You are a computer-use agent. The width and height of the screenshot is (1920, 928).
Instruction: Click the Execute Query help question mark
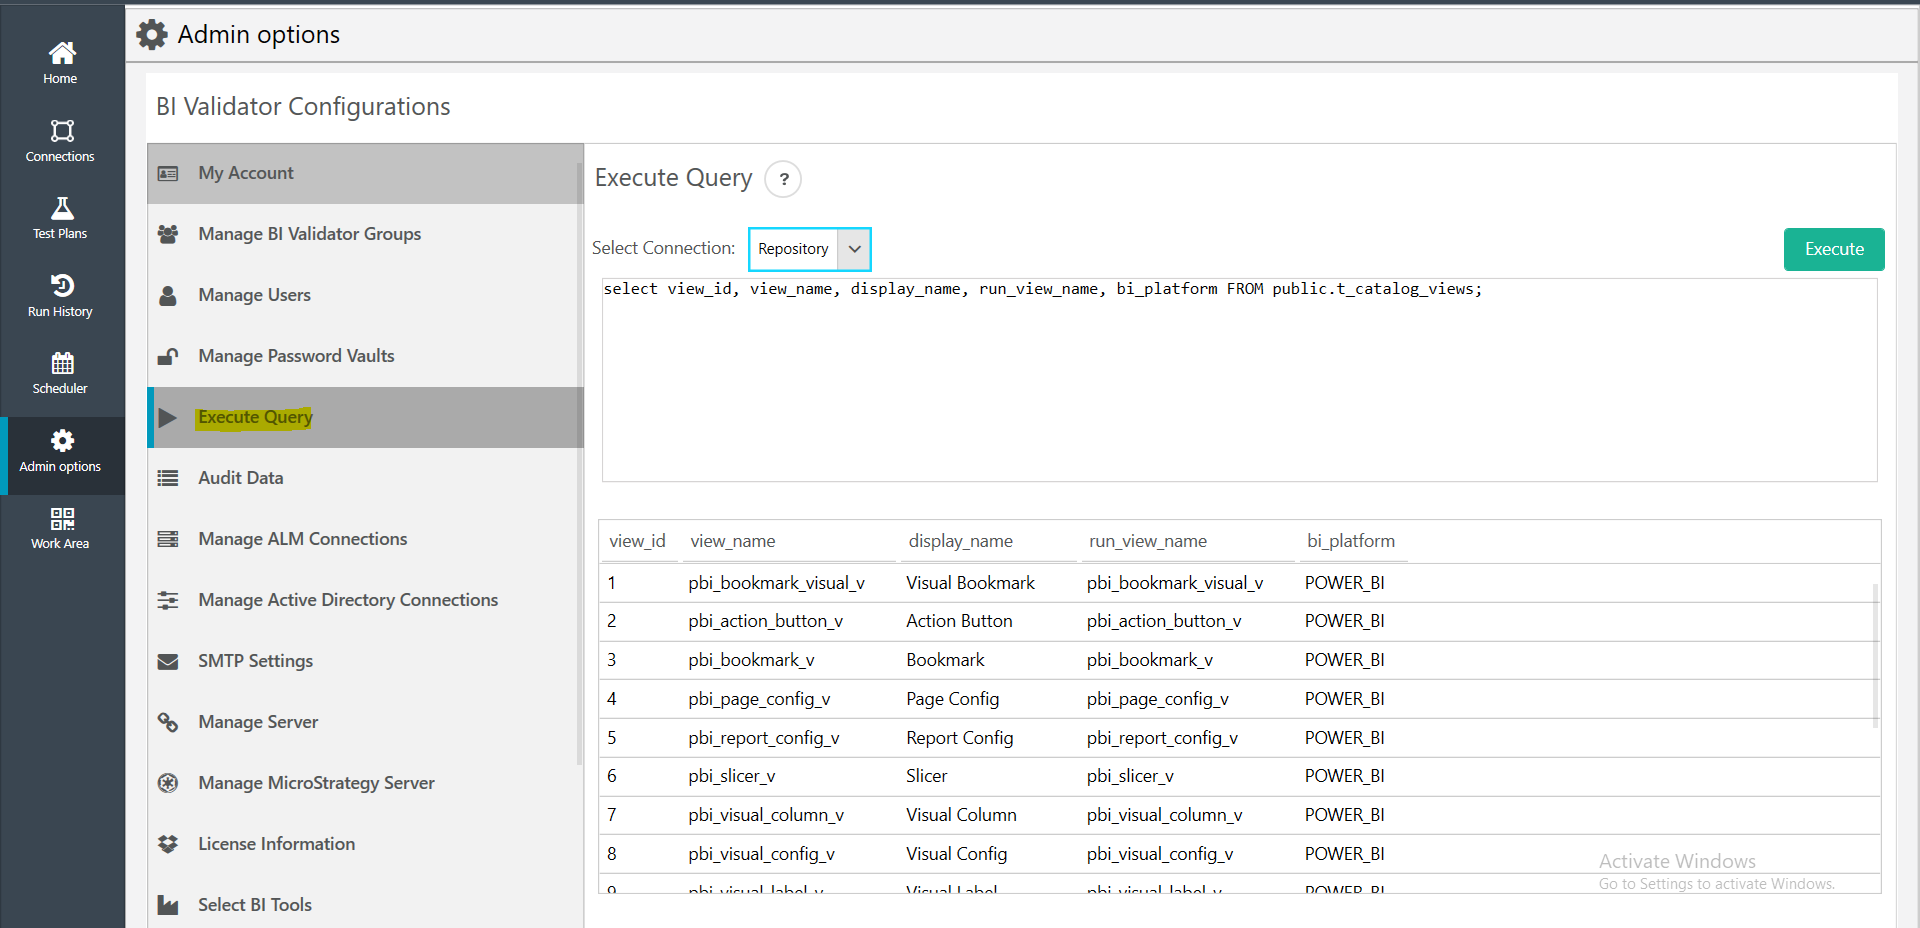pyautogui.click(x=784, y=179)
